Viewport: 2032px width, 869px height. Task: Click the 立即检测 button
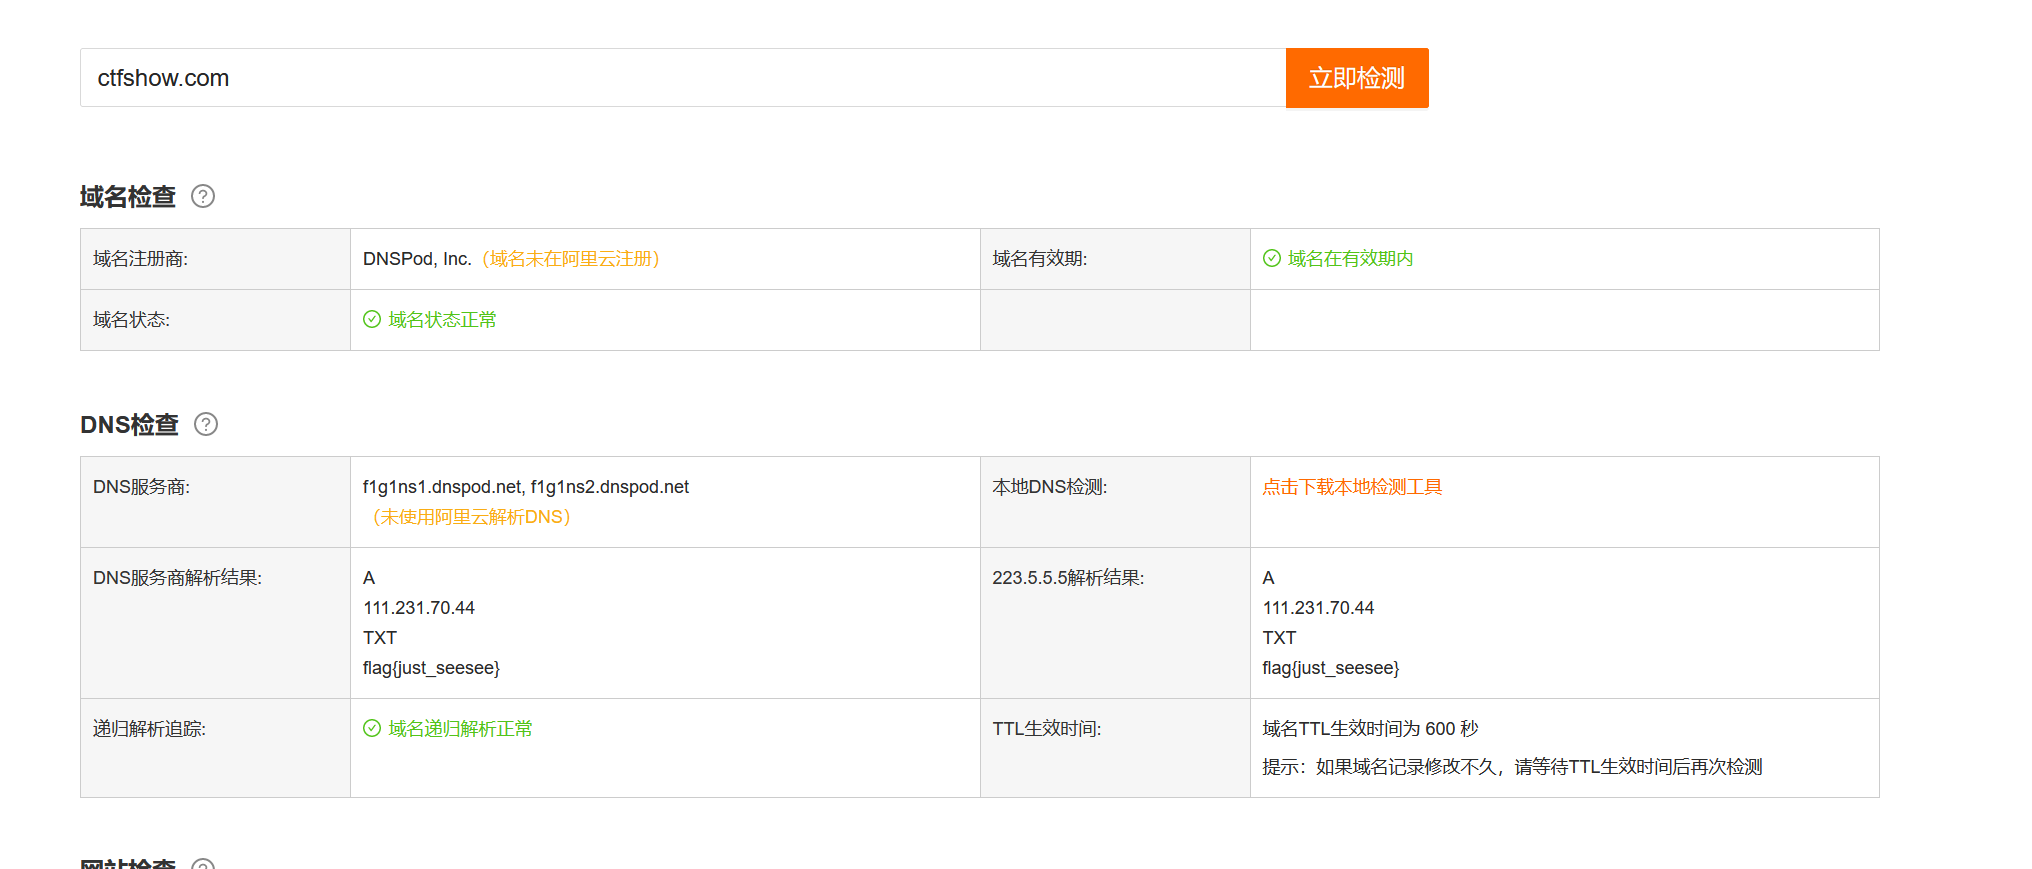click(1357, 78)
